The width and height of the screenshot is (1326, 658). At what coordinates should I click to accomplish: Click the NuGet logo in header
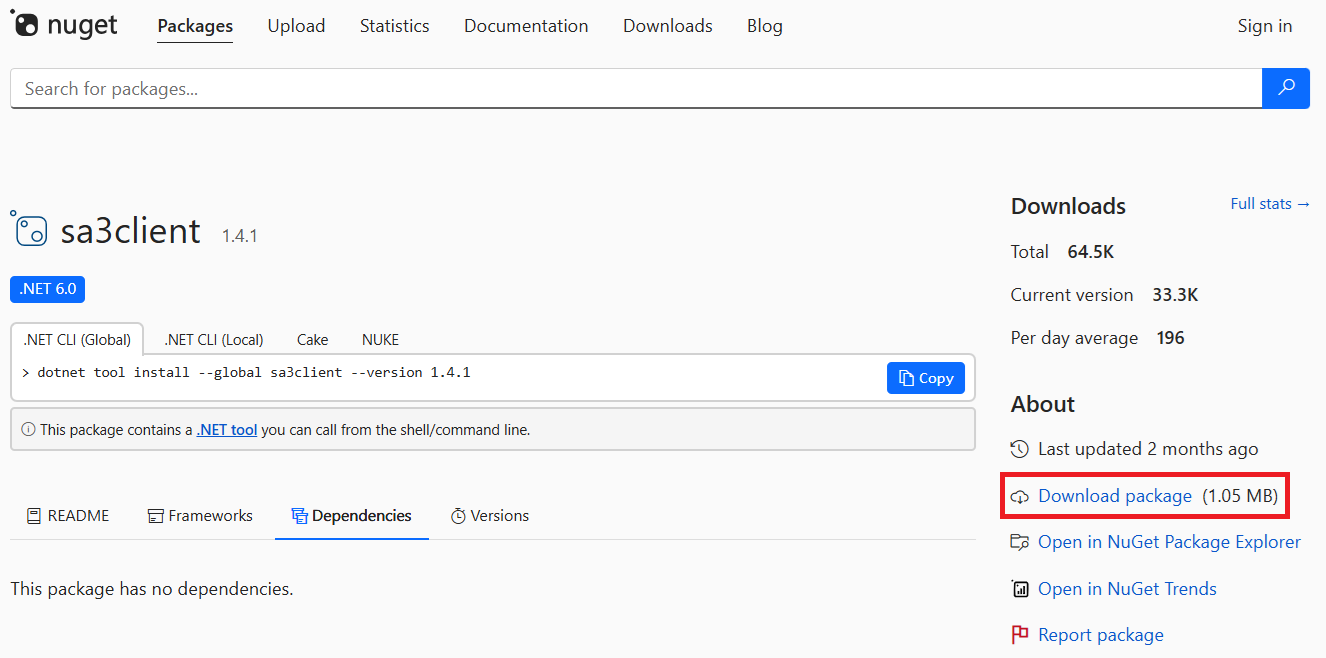click(65, 26)
